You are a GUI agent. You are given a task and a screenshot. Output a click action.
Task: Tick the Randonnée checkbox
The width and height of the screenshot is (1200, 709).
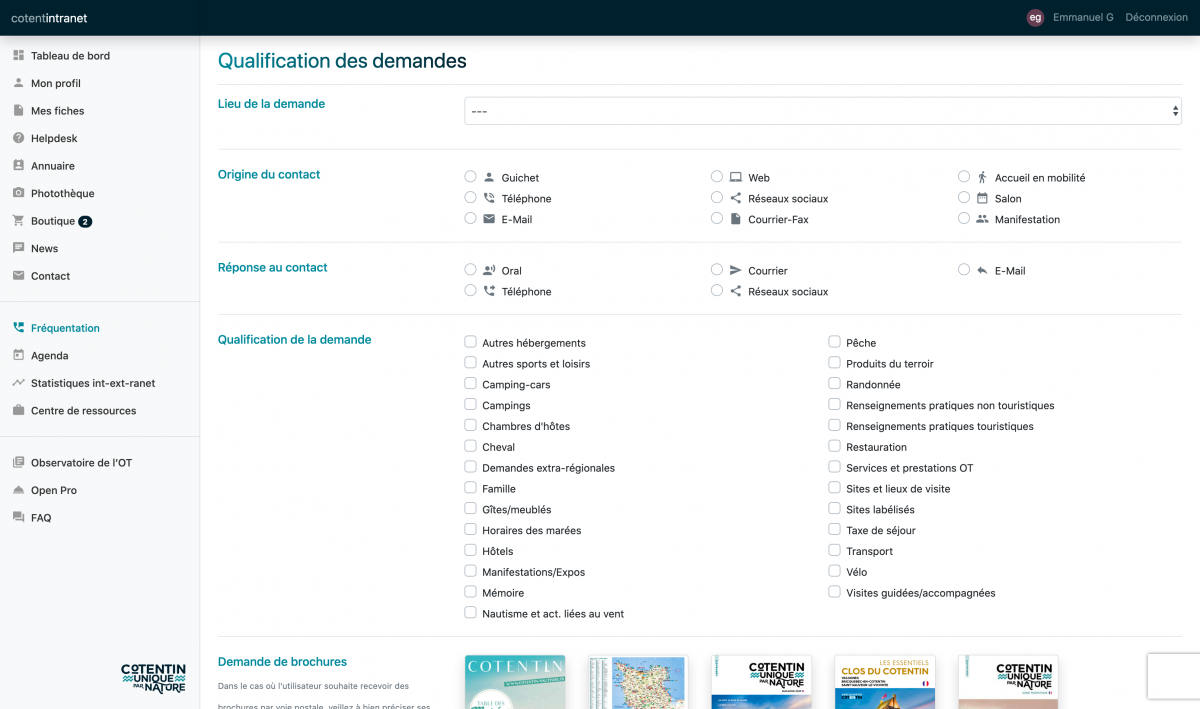coord(835,384)
